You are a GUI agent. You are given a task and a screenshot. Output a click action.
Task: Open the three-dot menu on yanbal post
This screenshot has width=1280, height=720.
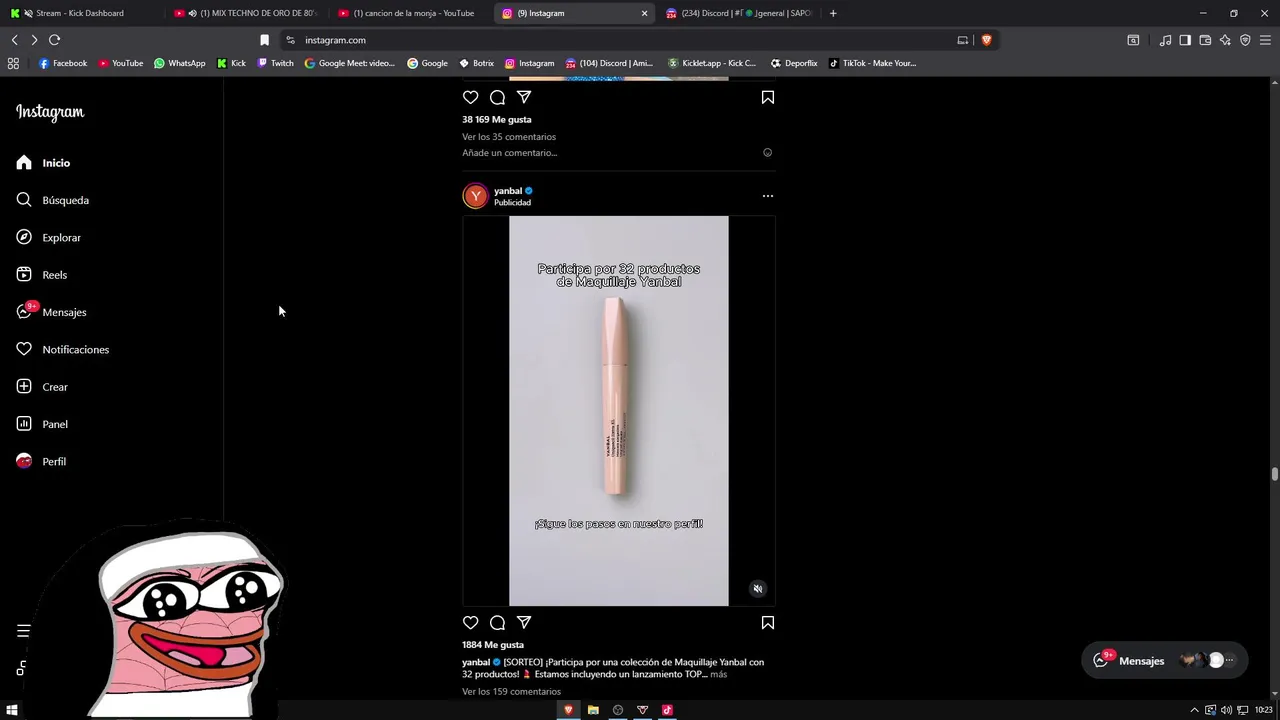click(768, 196)
